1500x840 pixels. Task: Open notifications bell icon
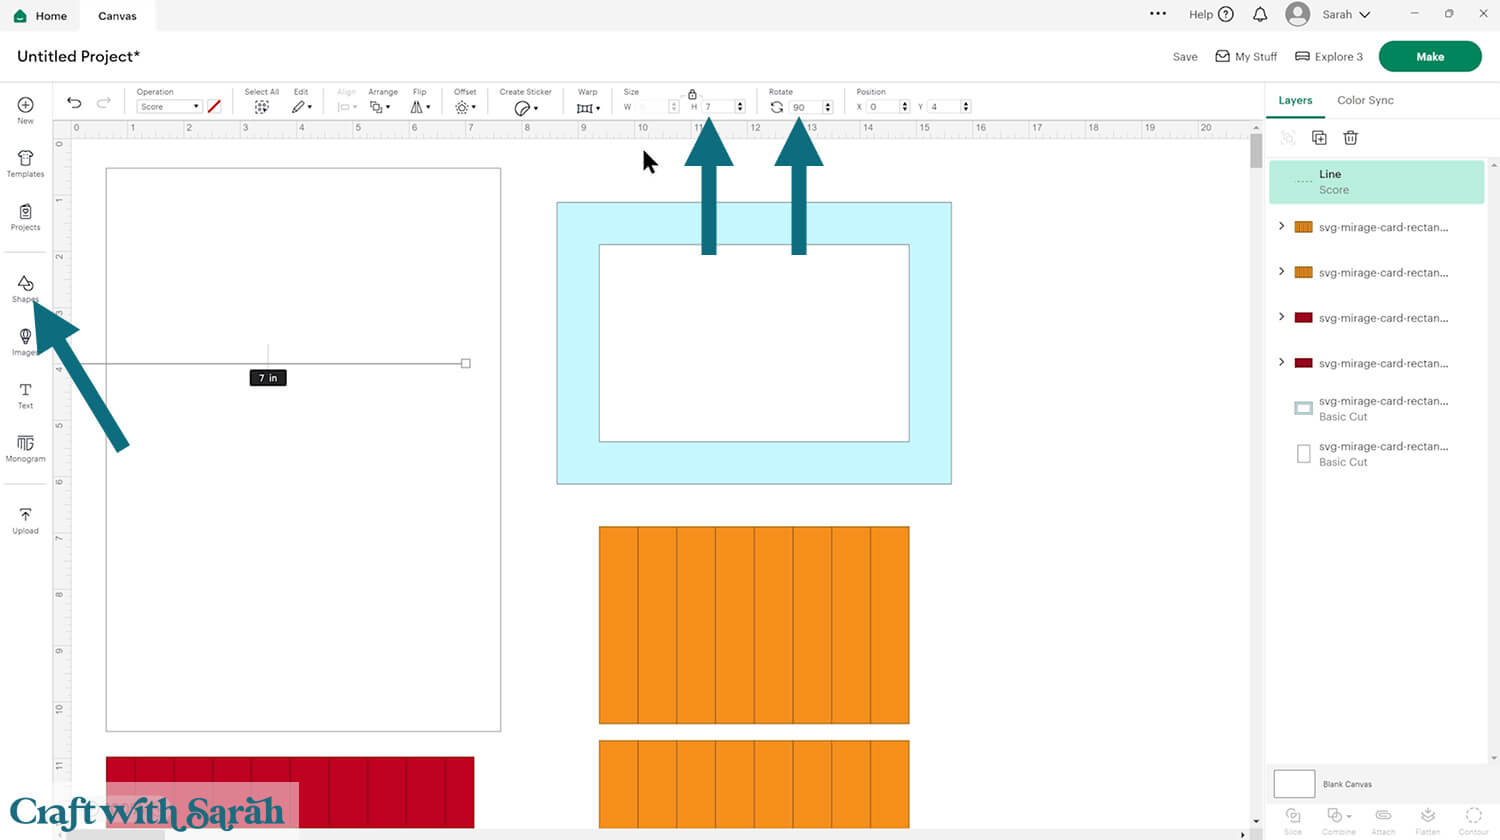(x=1260, y=14)
